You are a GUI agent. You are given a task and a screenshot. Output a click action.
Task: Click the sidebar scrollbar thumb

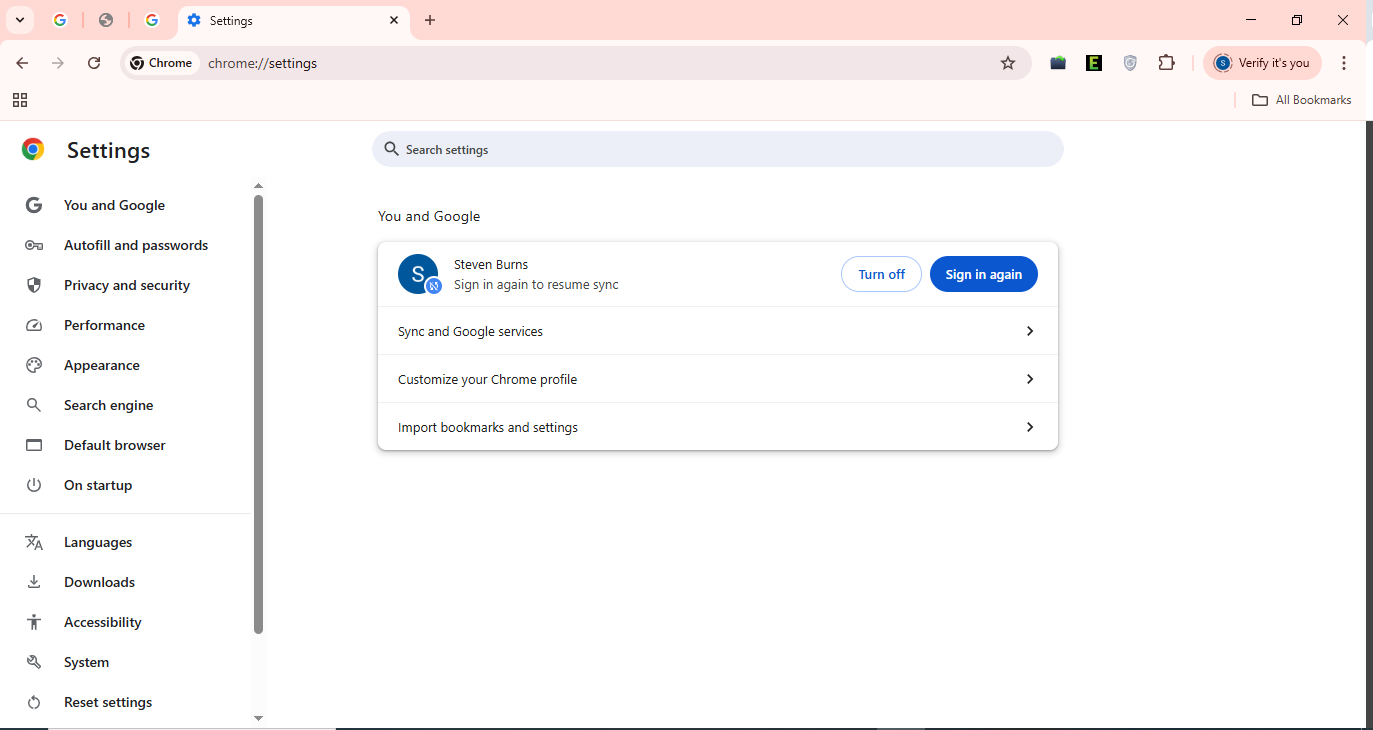tap(258, 414)
